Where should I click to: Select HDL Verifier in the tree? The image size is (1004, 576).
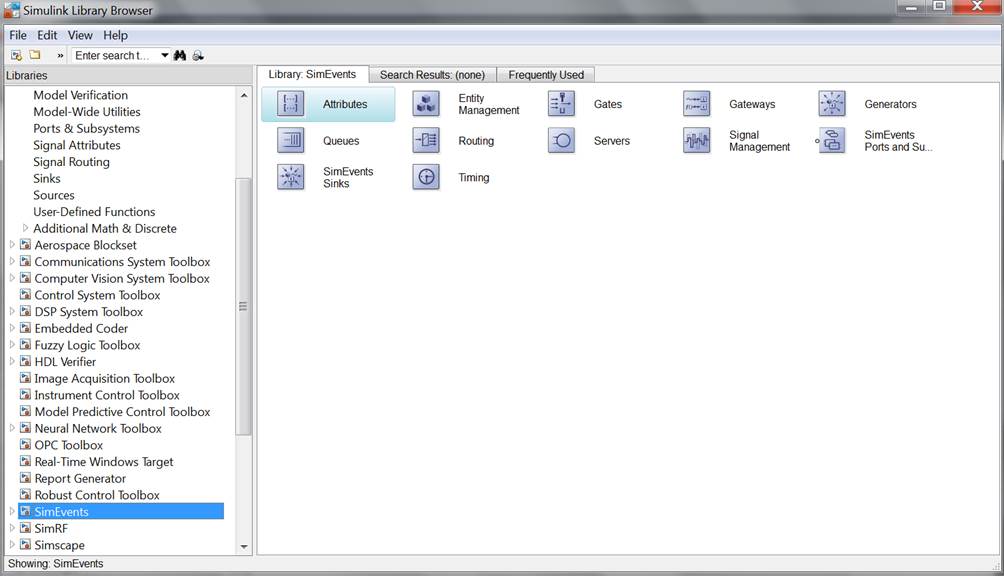pyautogui.click(x=65, y=361)
